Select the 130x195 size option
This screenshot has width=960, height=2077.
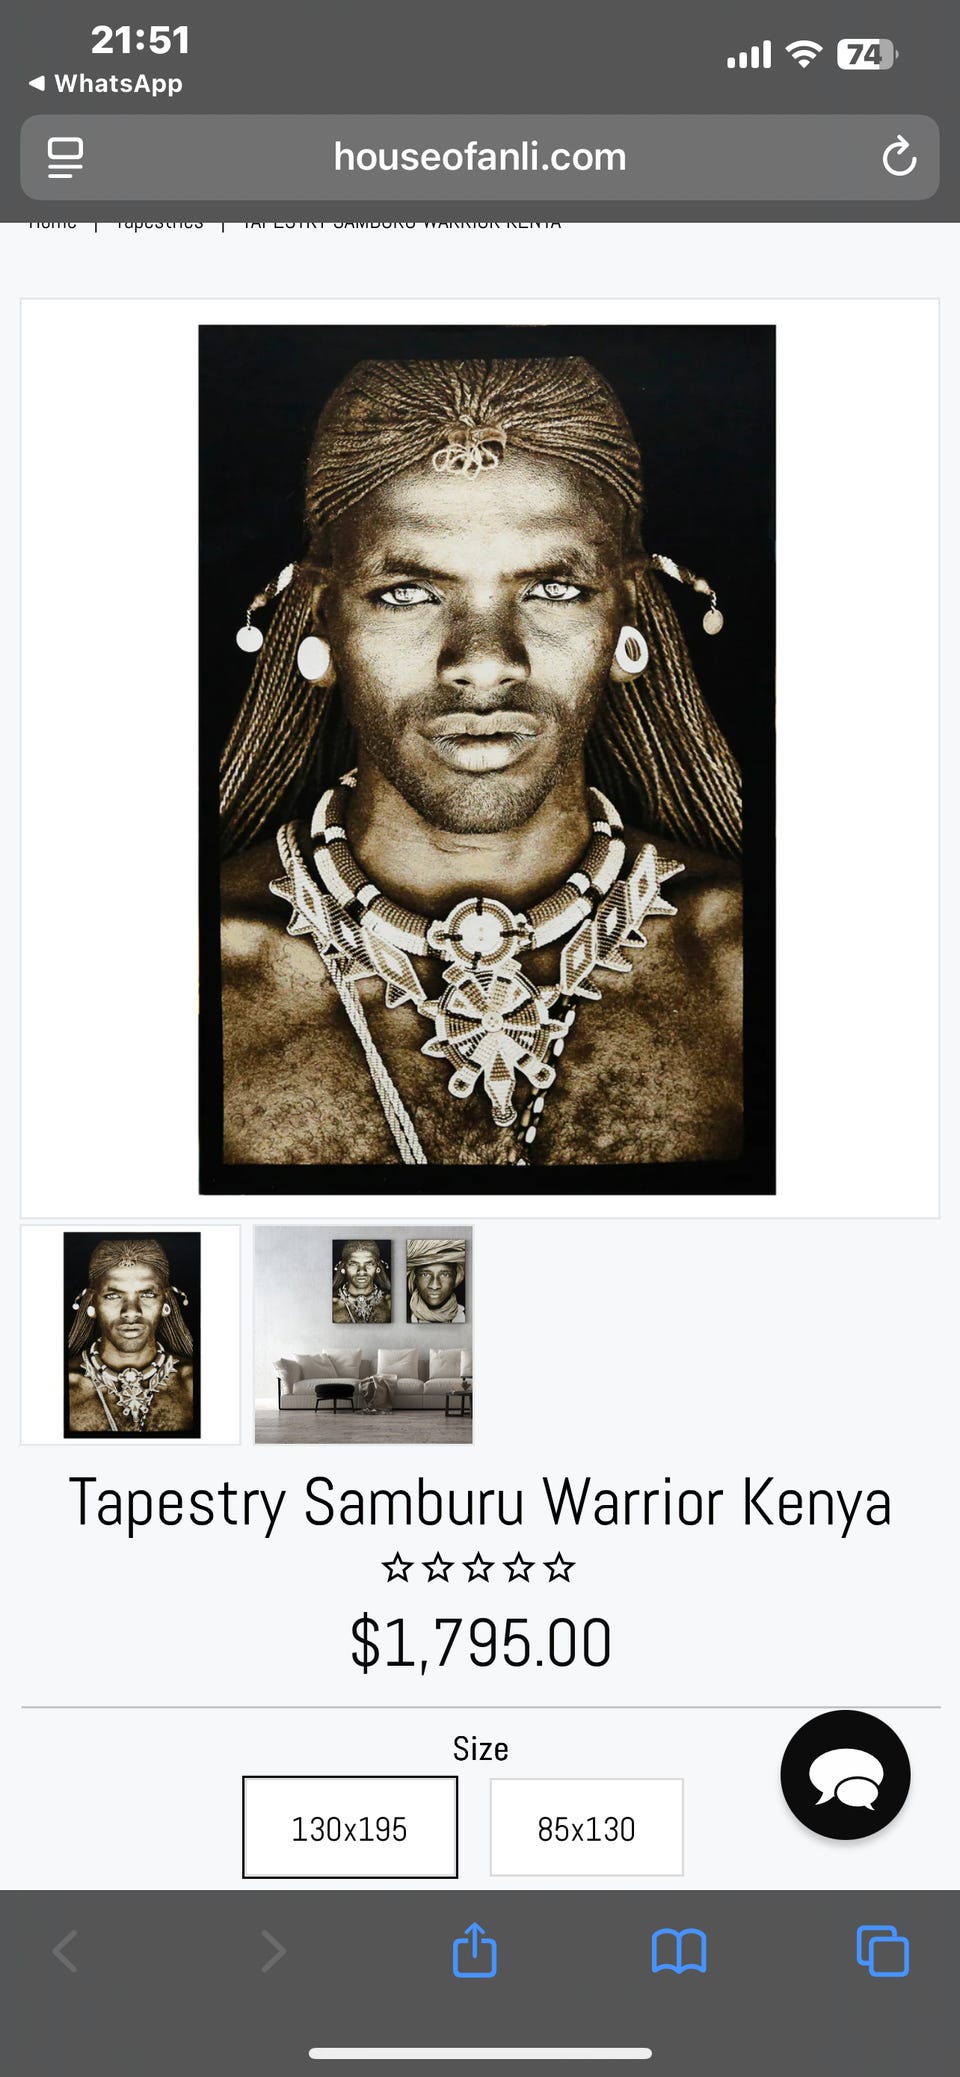(350, 1827)
